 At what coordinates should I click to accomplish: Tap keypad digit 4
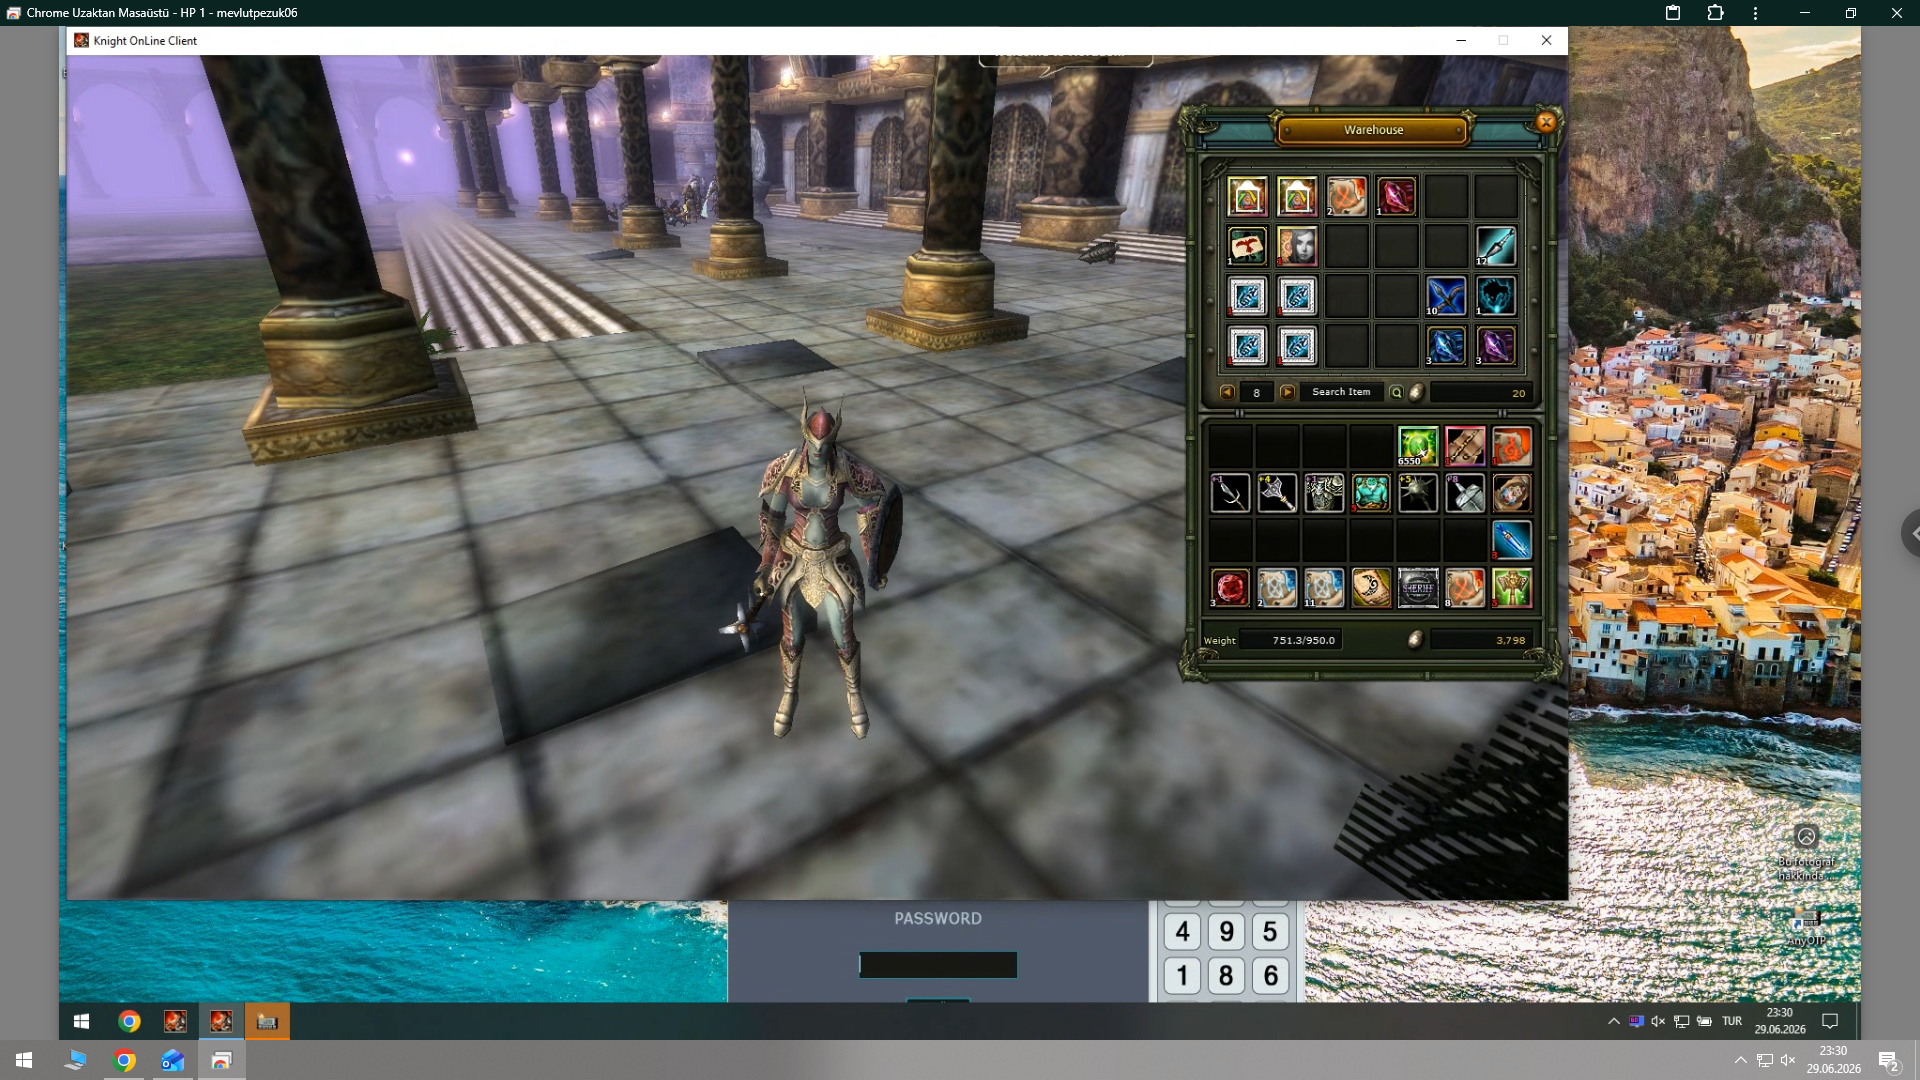(1183, 932)
